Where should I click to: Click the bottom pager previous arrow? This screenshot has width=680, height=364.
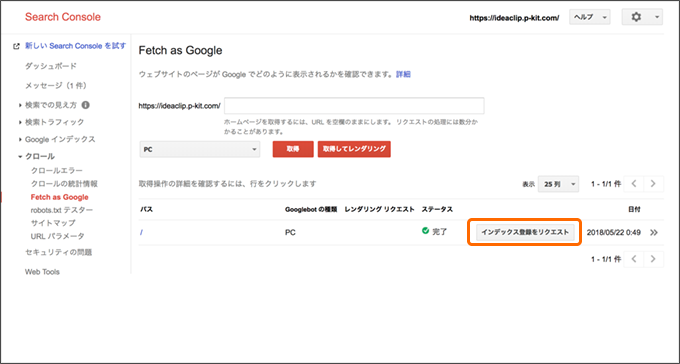pos(634,259)
